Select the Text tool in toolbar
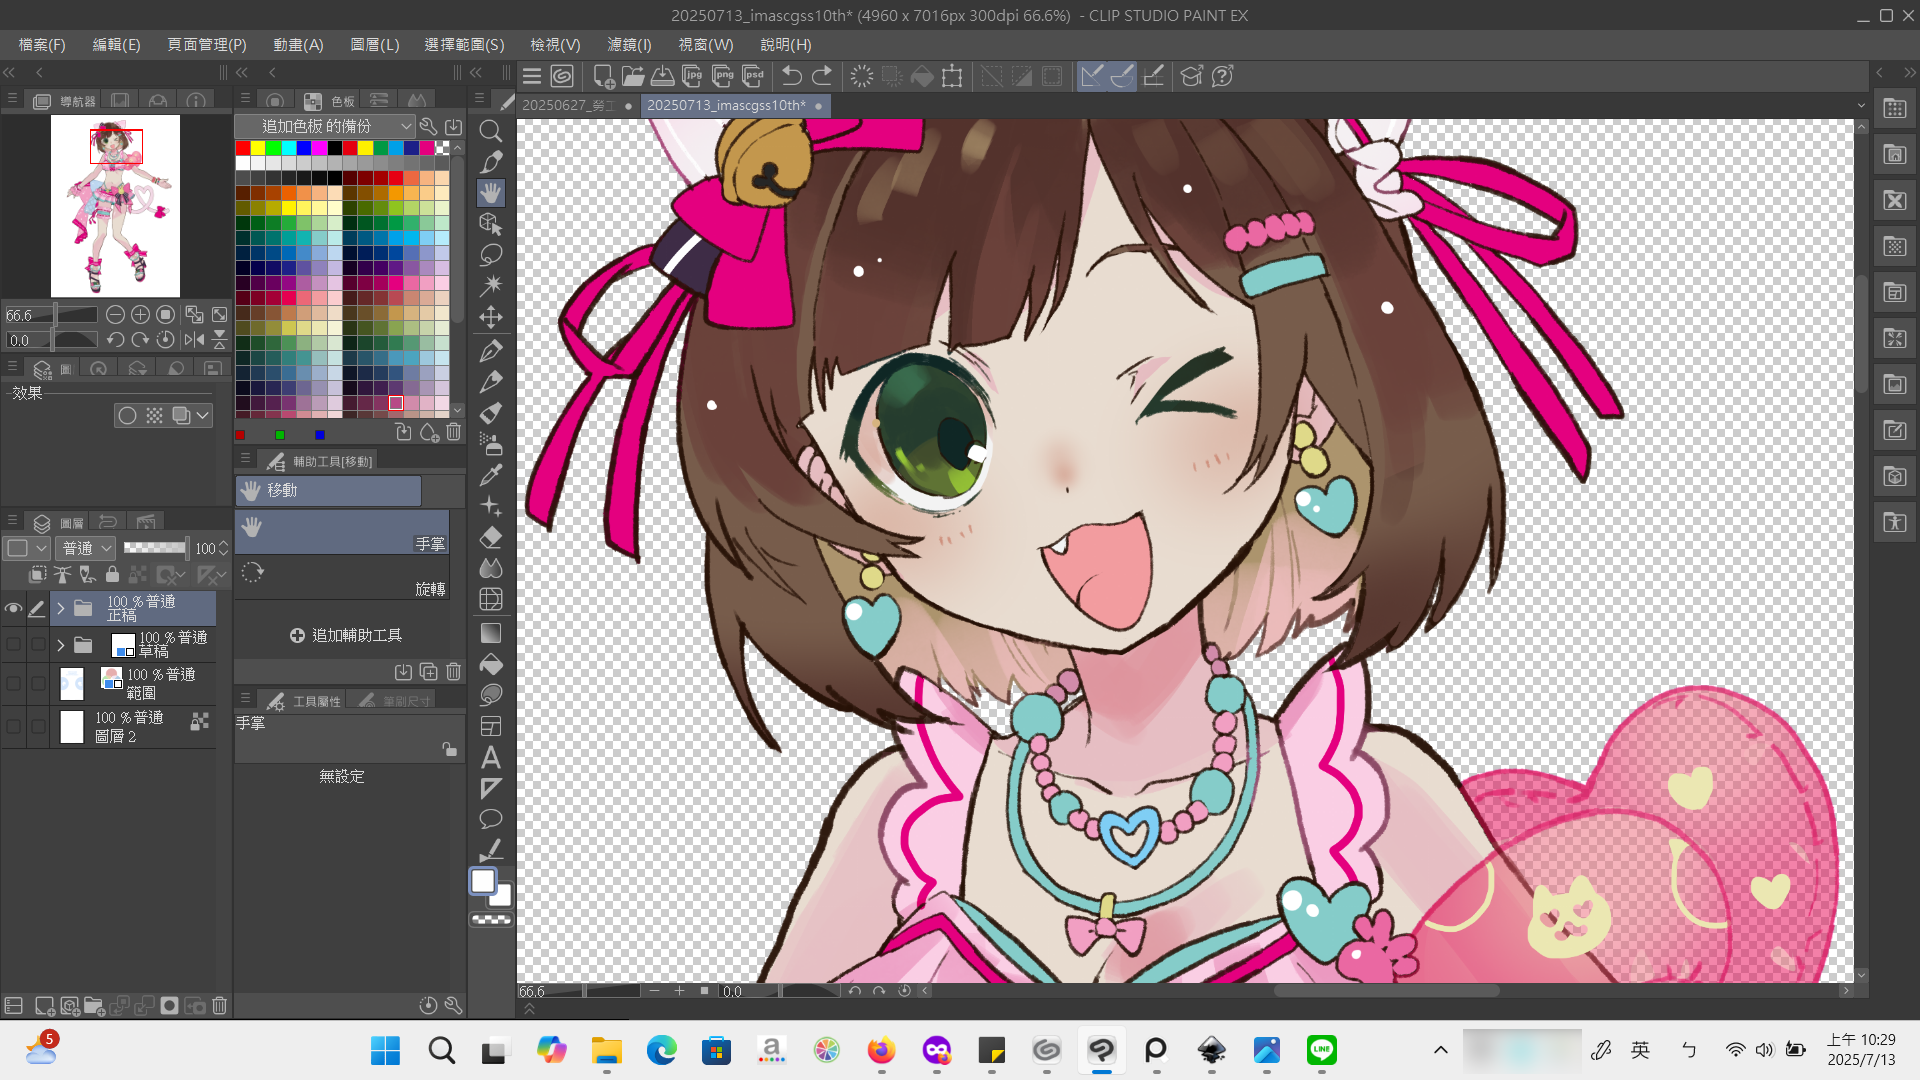 [490, 757]
